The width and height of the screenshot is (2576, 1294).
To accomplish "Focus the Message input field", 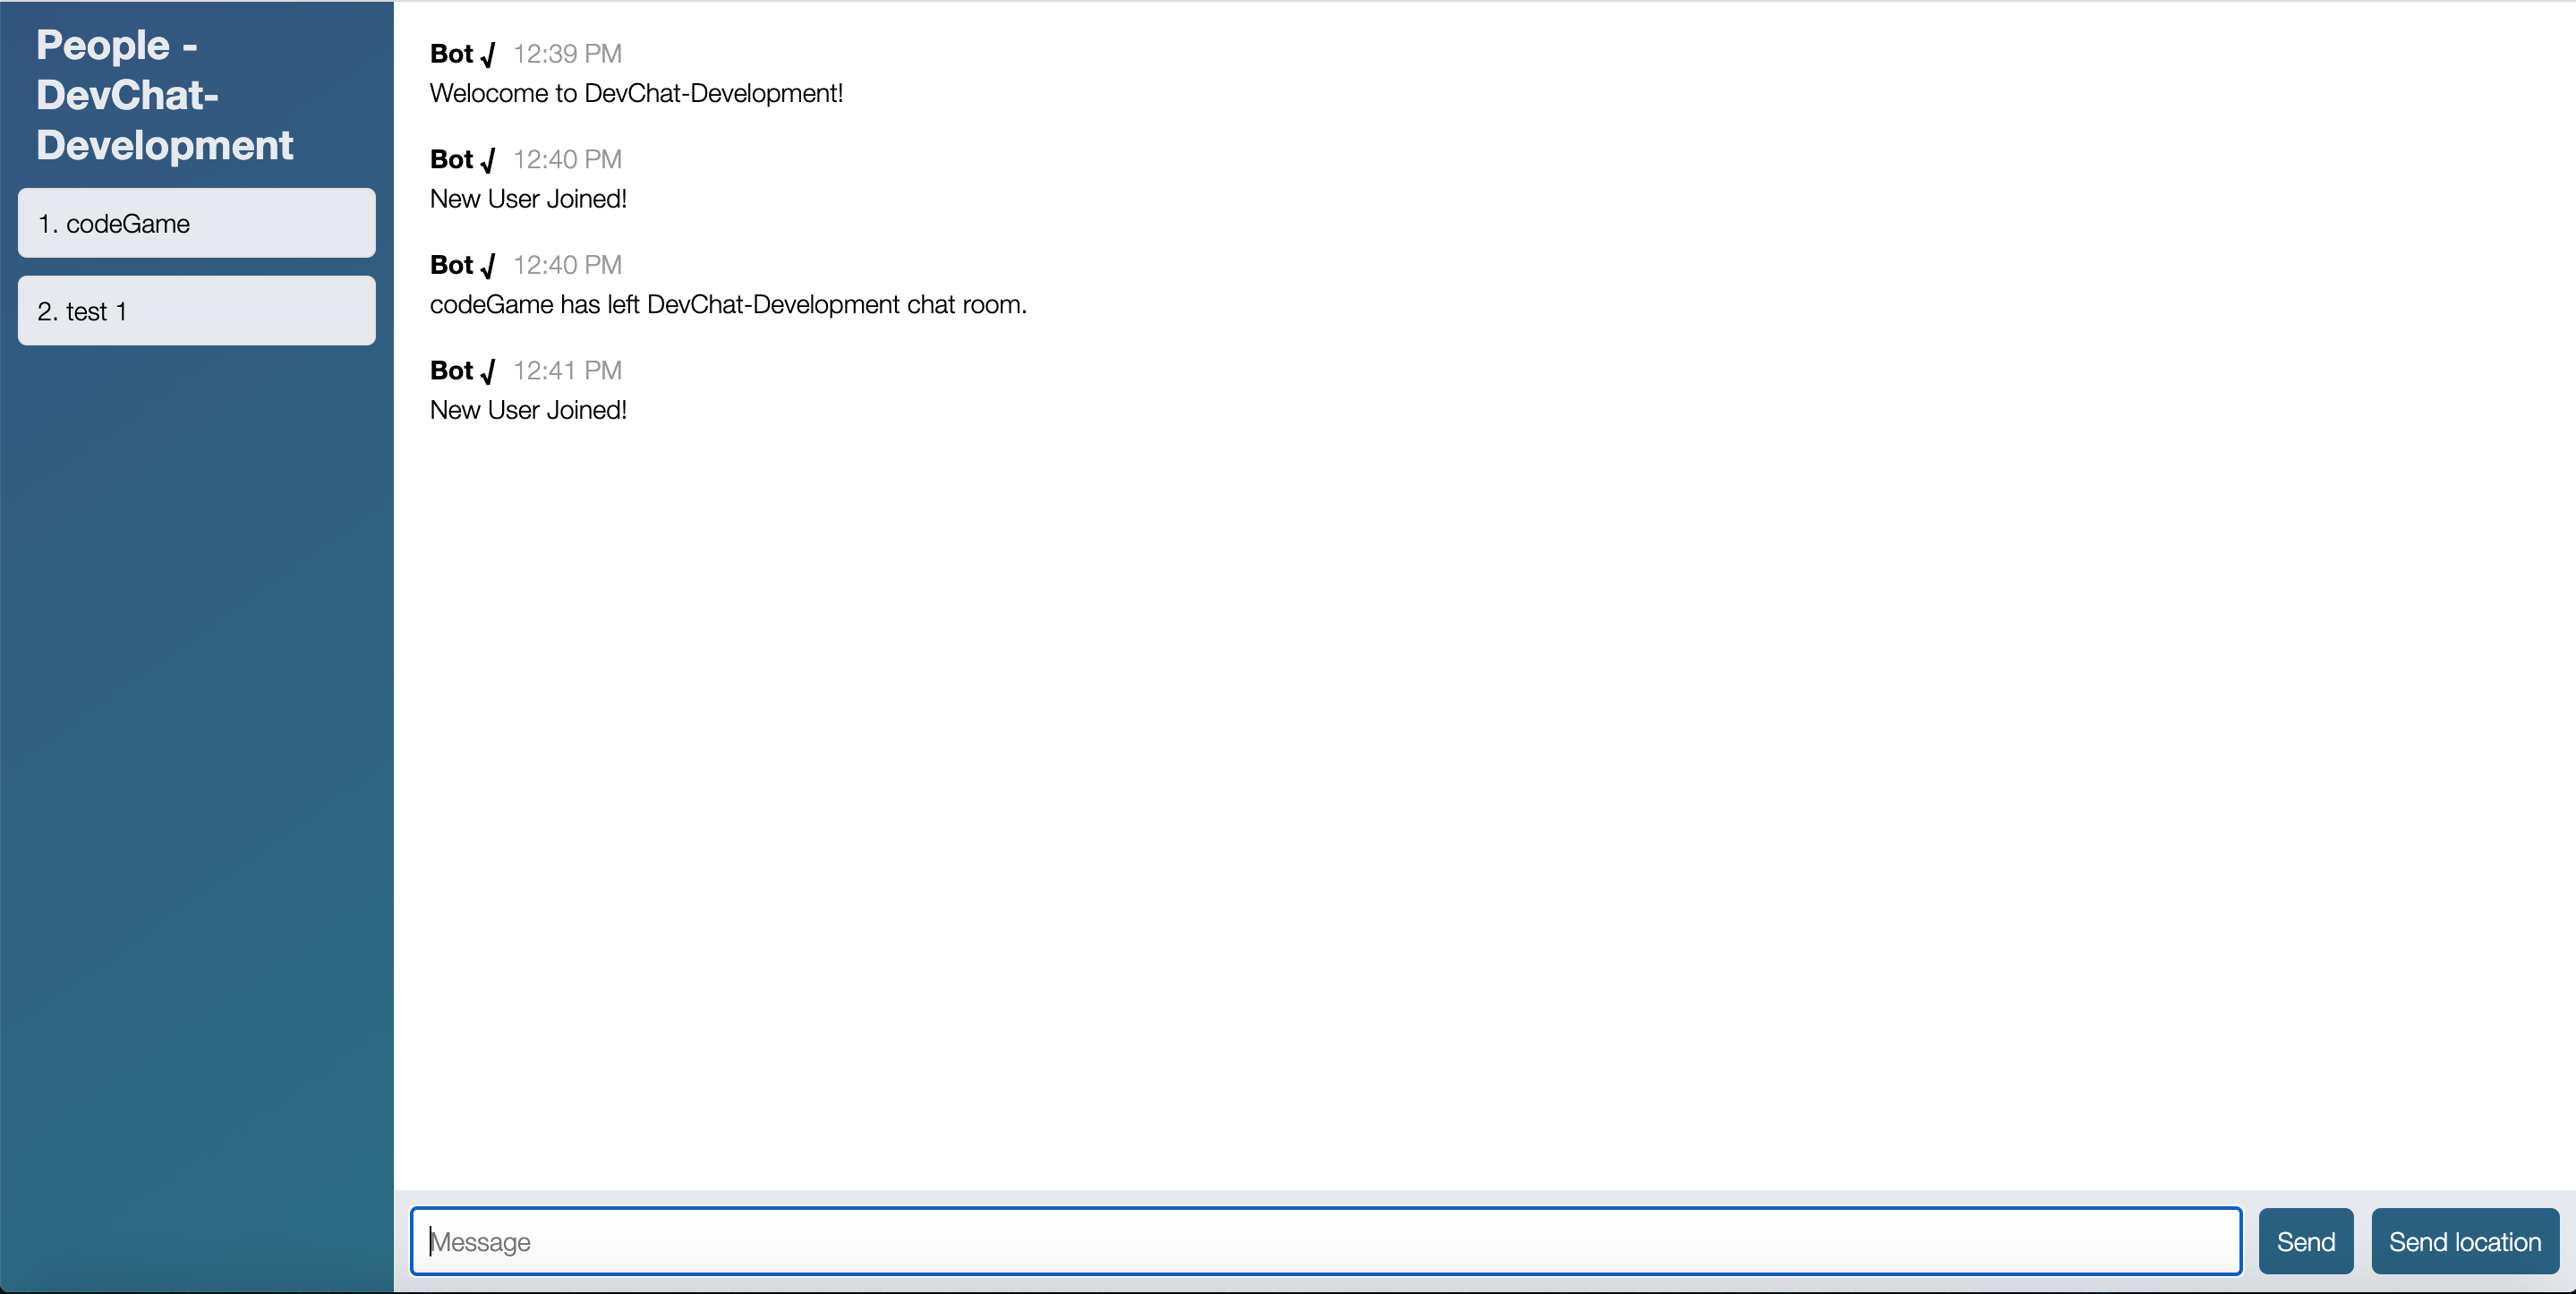I will tap(1325, 1241).
